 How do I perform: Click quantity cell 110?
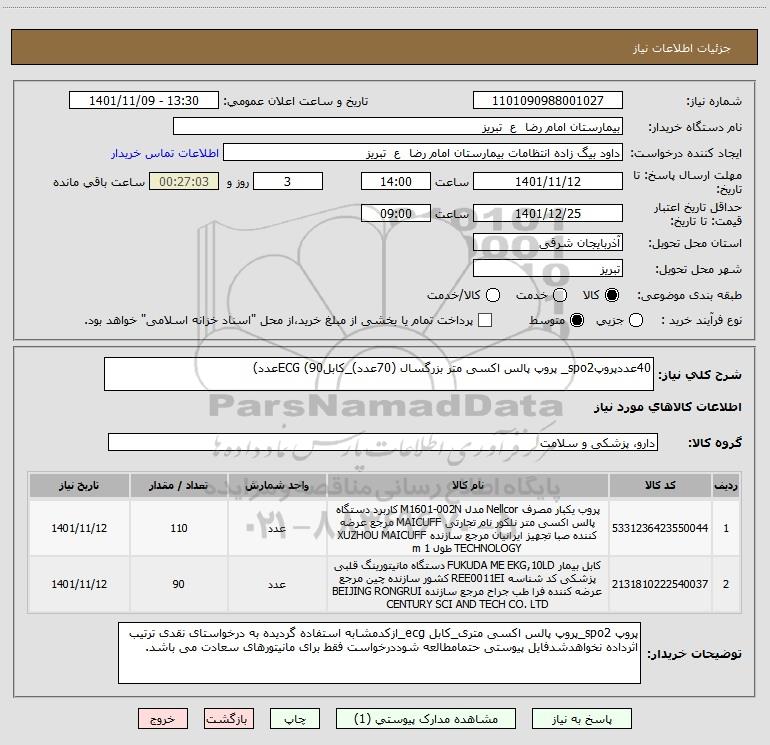tap(179, 528)
